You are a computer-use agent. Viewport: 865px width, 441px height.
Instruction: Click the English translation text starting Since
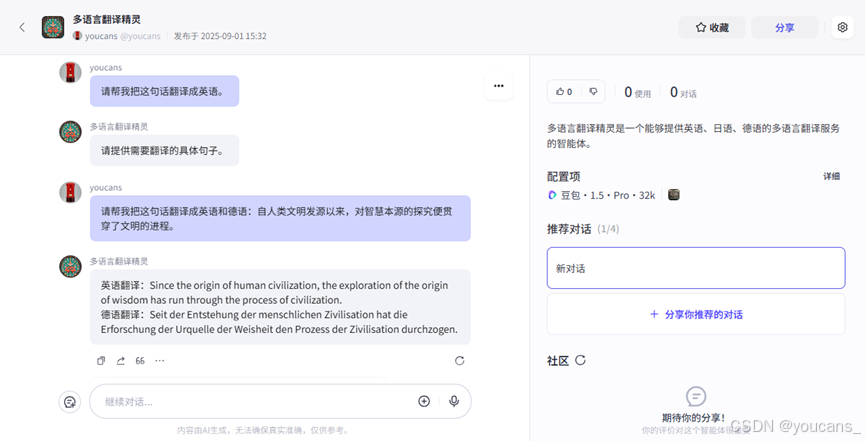coord(274,293)
